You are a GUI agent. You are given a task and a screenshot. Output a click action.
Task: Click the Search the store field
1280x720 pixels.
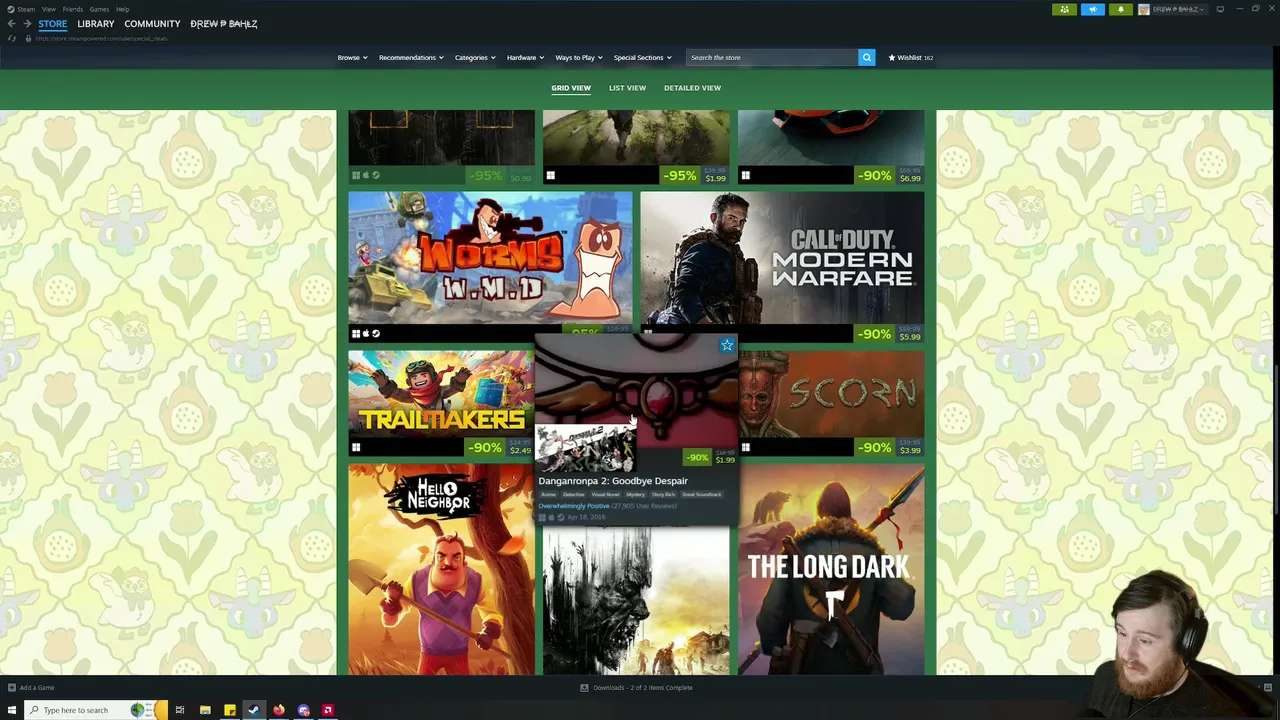click(x=772, y=57)
